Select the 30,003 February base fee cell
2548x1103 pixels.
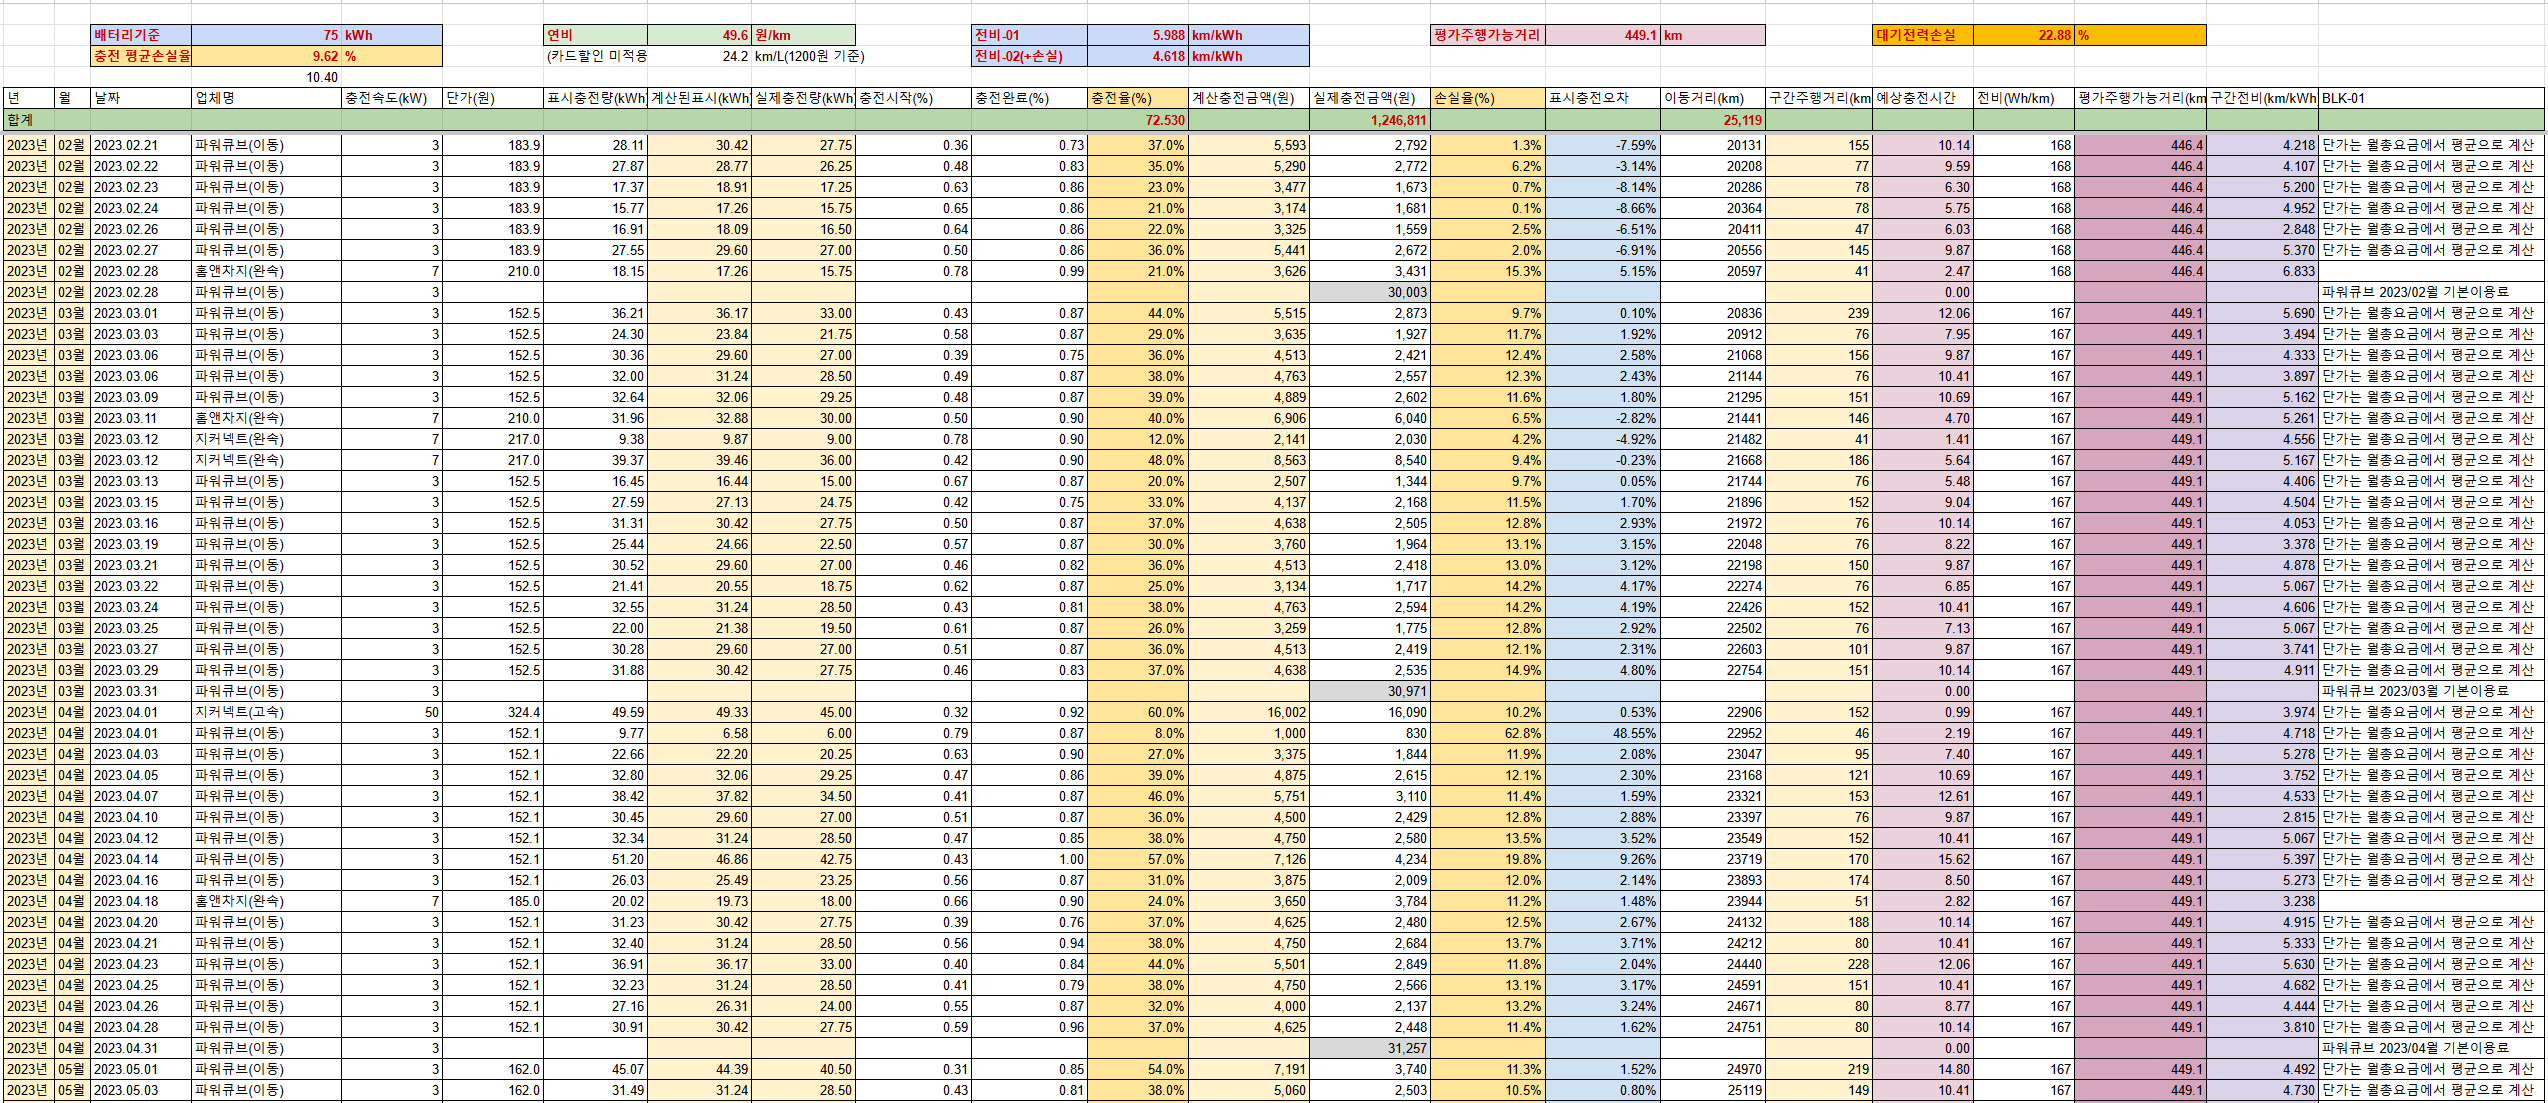(1369, 292)
